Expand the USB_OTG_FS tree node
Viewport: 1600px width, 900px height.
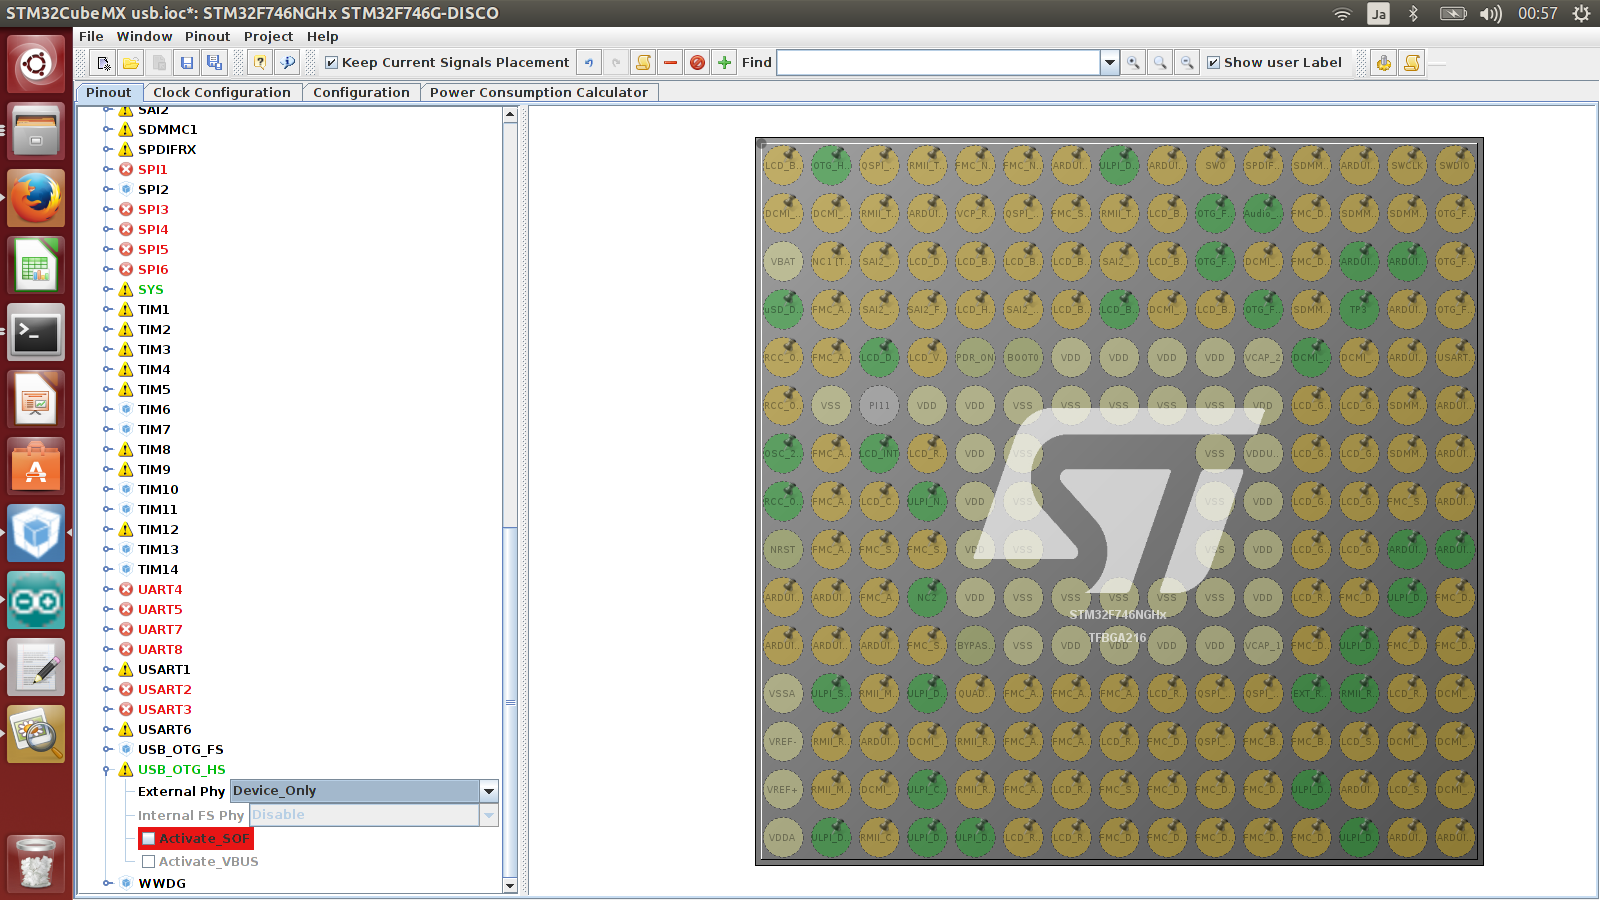click(x=108, y=749)
